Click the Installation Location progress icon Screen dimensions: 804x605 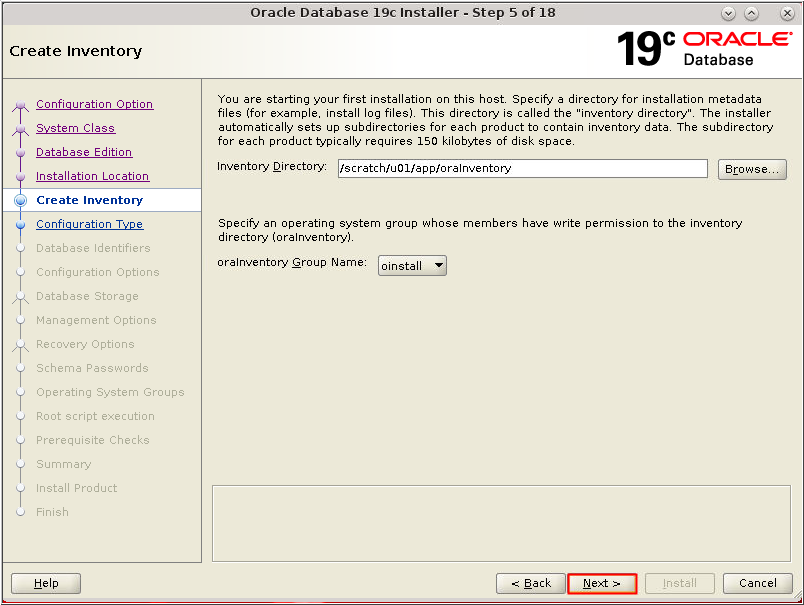coord(22,176)
